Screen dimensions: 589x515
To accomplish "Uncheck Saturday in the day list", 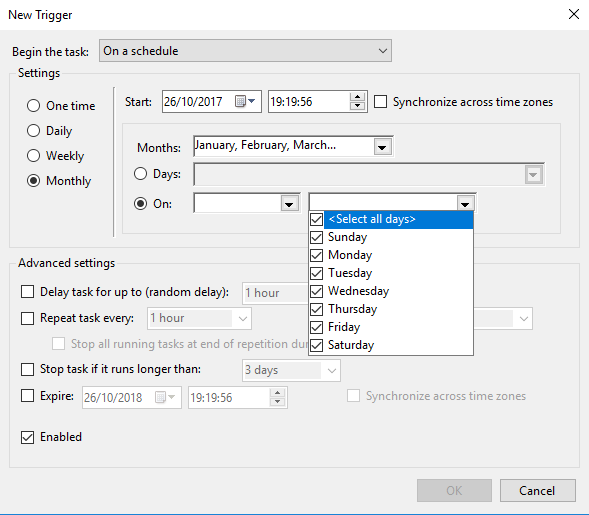I will pyautogui.click(x=317, y=345).
